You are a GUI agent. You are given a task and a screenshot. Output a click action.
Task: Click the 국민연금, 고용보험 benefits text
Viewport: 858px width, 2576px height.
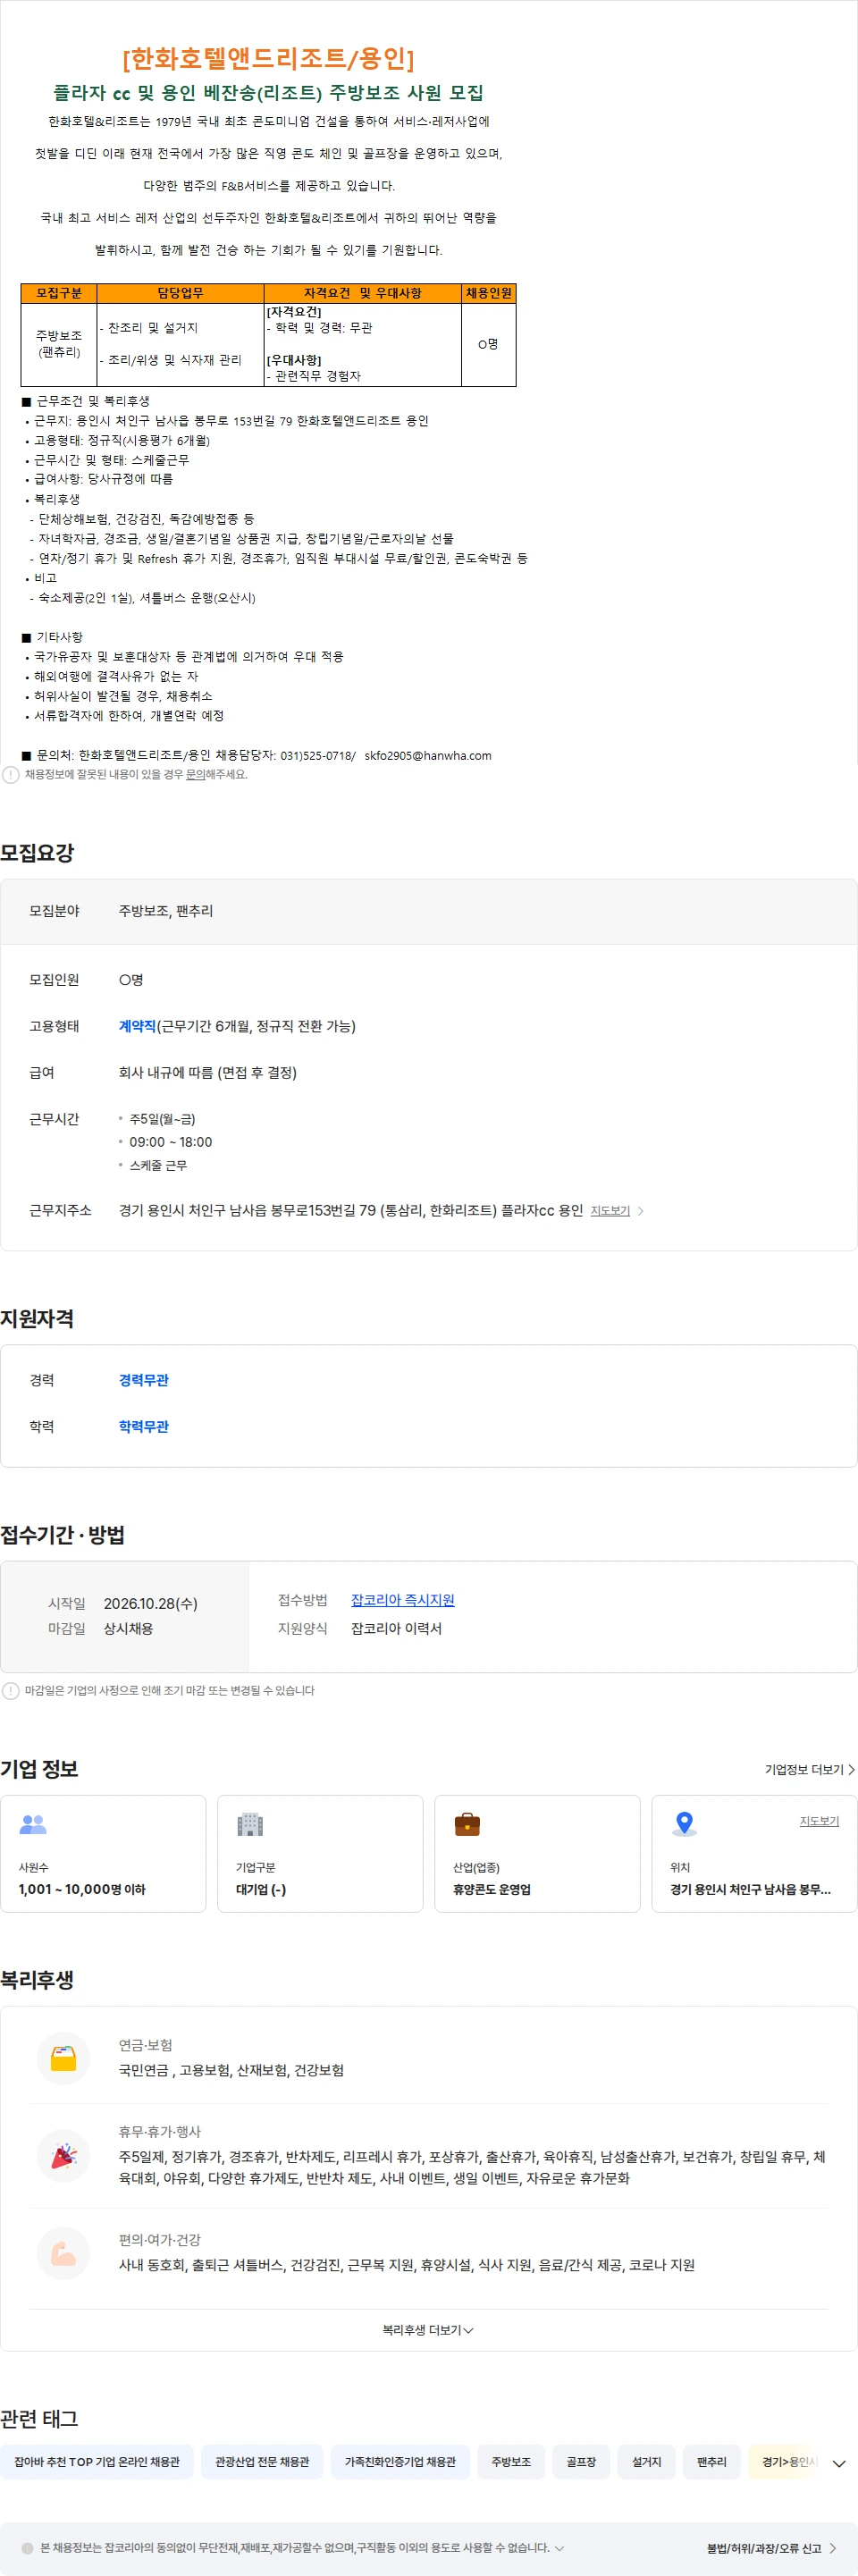(x=231, y=2069)
